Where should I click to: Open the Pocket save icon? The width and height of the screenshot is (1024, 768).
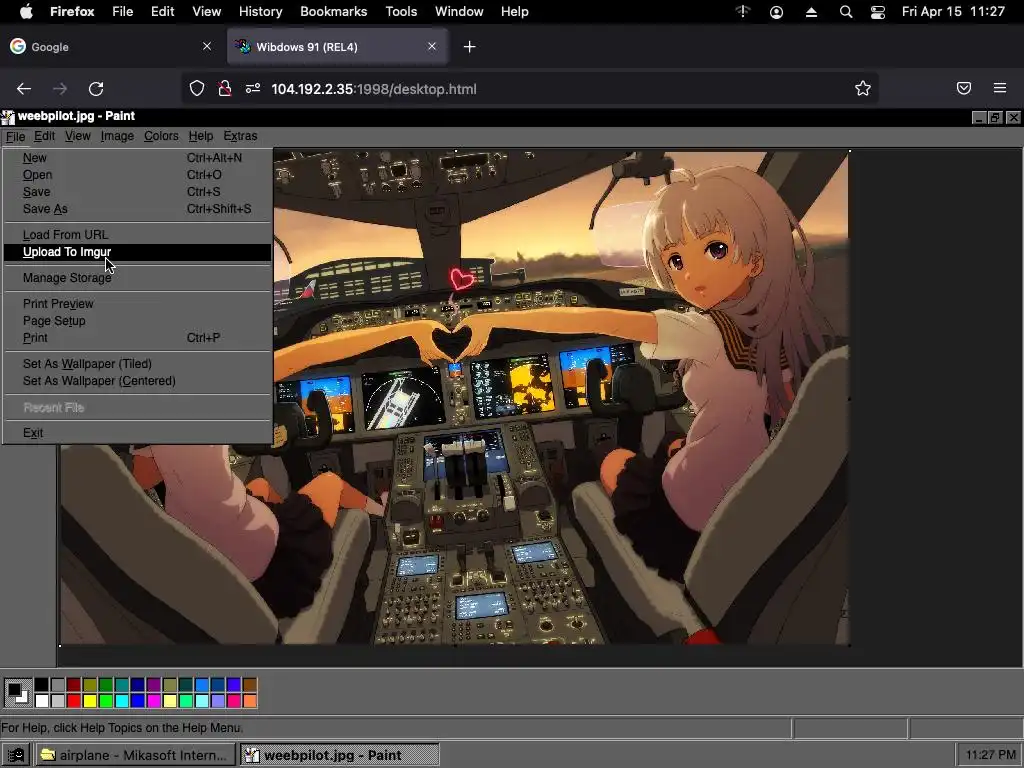(x=964, y=89)
